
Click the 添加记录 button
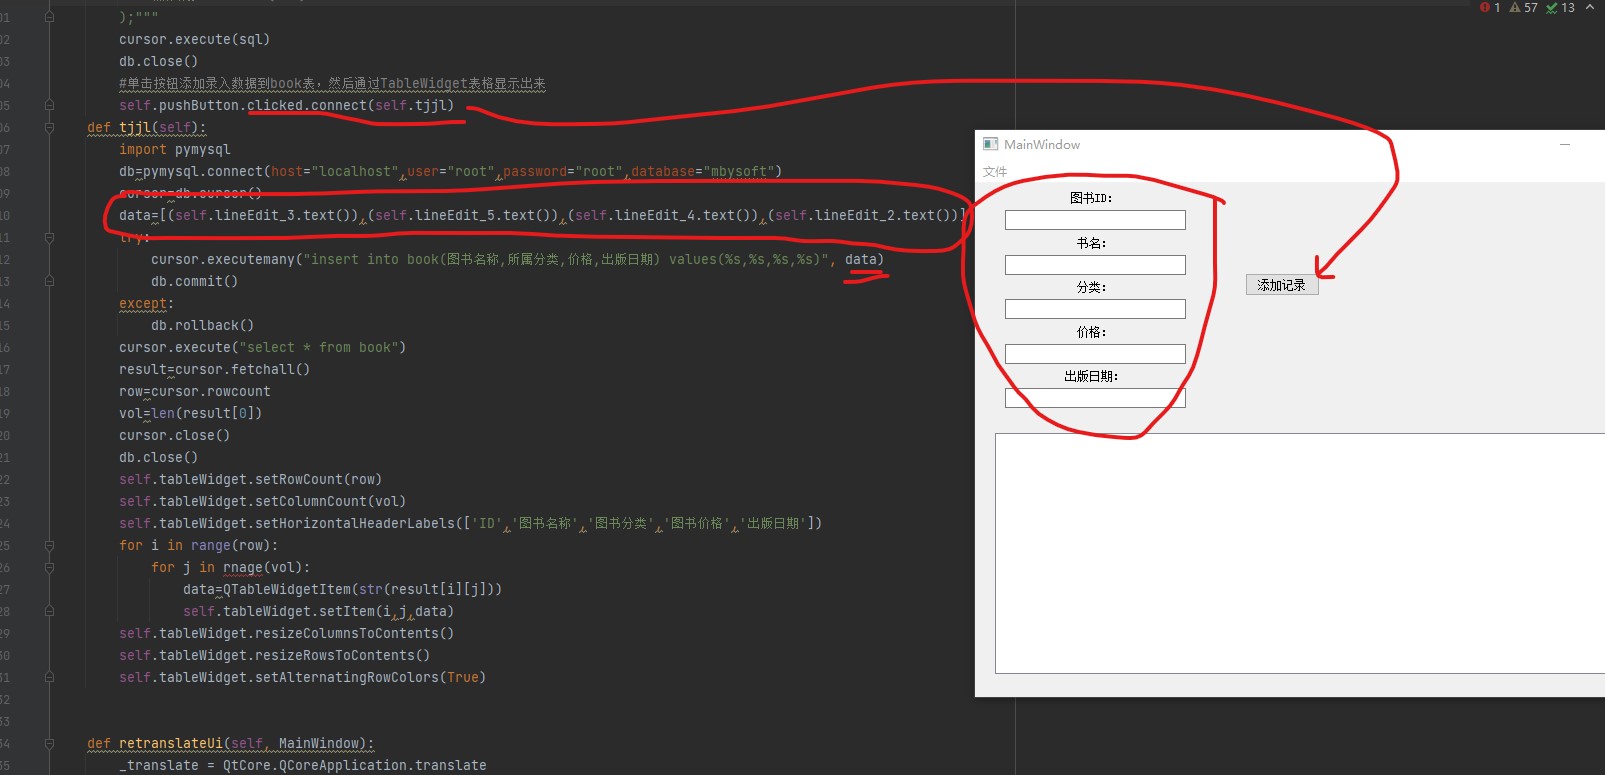1282,285
